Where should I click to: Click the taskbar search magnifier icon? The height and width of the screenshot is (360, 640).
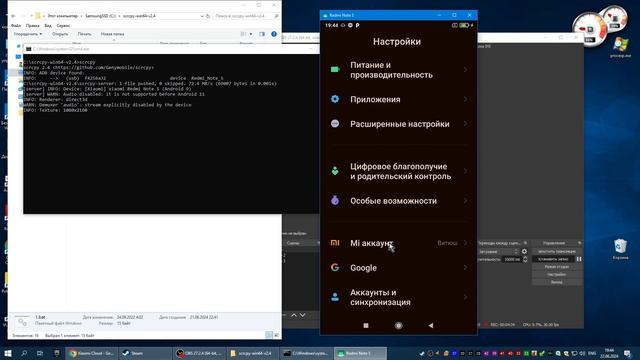click(24, 353)
